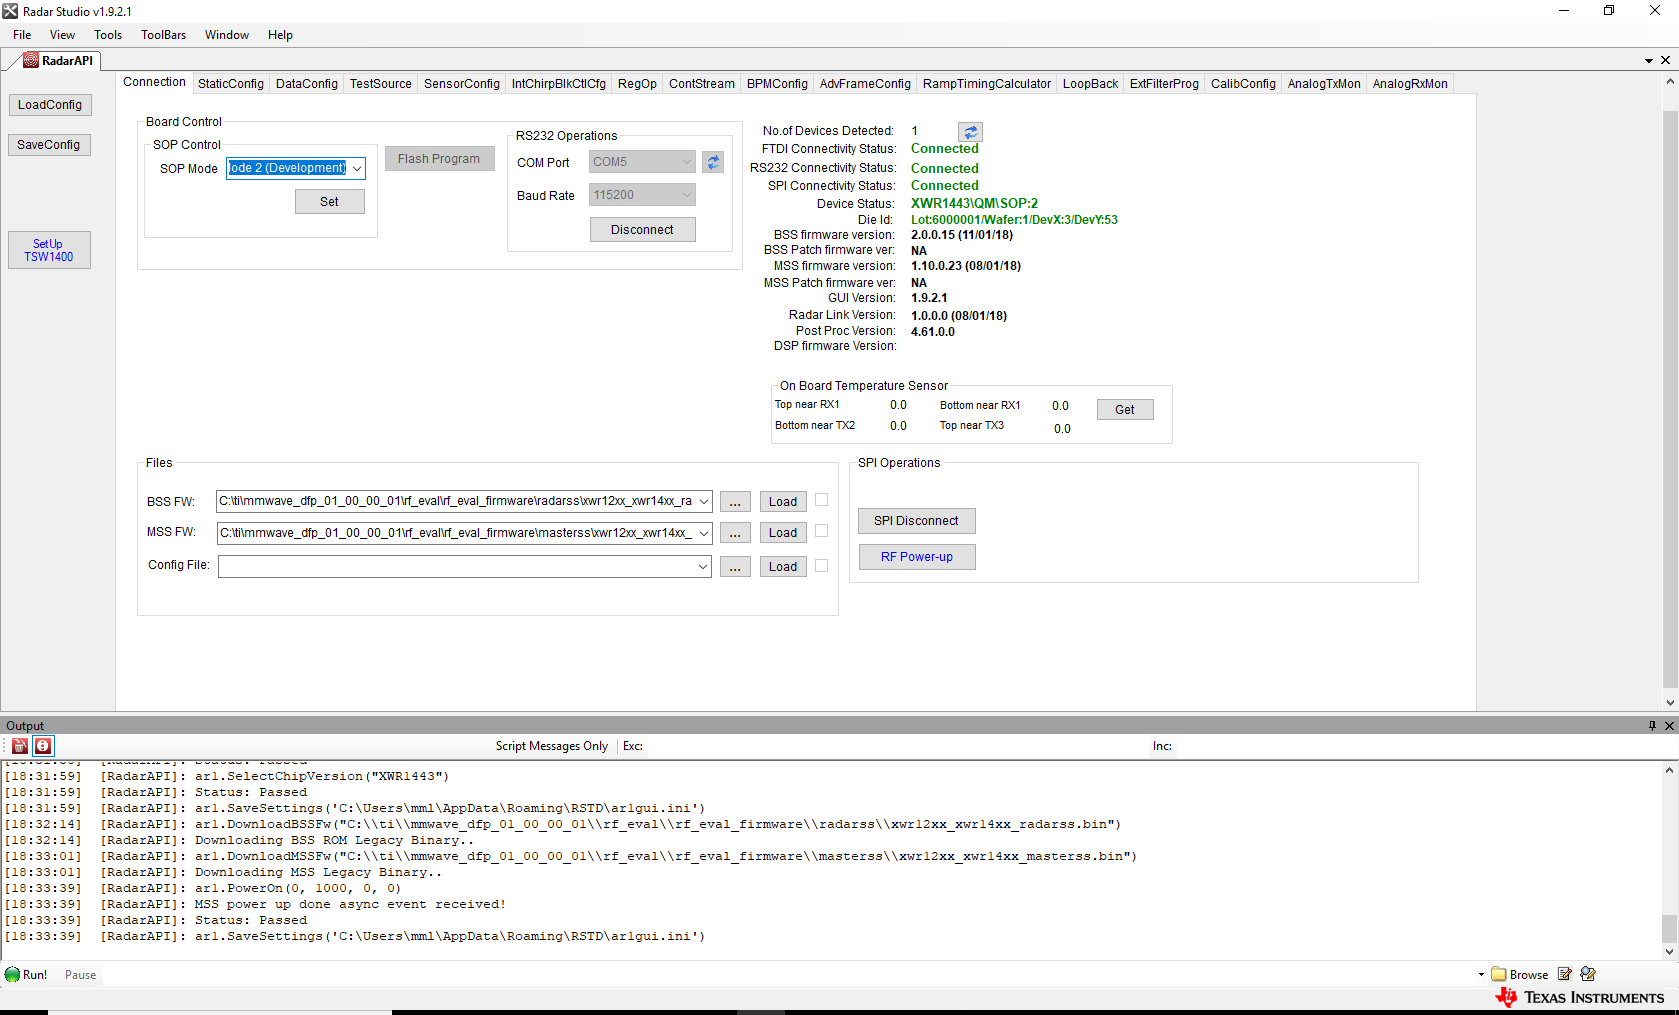
Task: Close the Output panel
Action: [1669, 726]
